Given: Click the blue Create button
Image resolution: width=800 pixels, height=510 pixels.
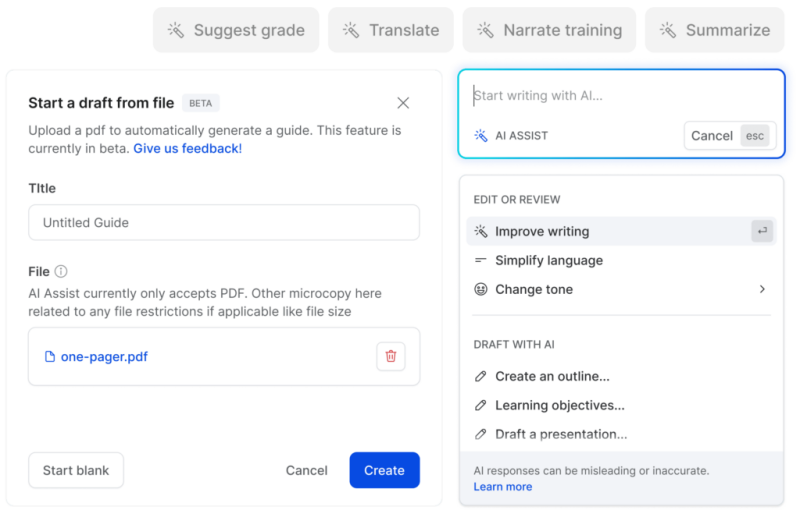Looking at the screenshot, I should pyautogui.click(x=385, y=470).
